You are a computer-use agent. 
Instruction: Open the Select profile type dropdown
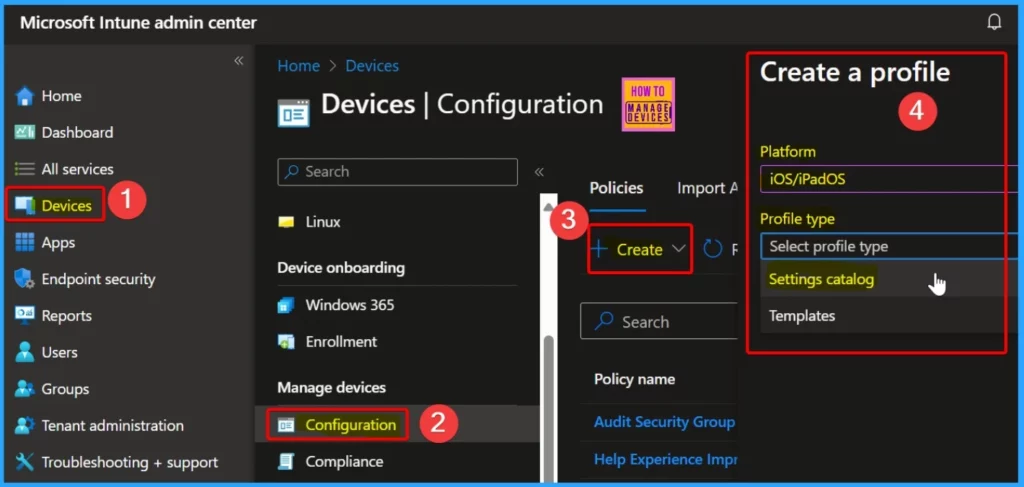(888, 246)
